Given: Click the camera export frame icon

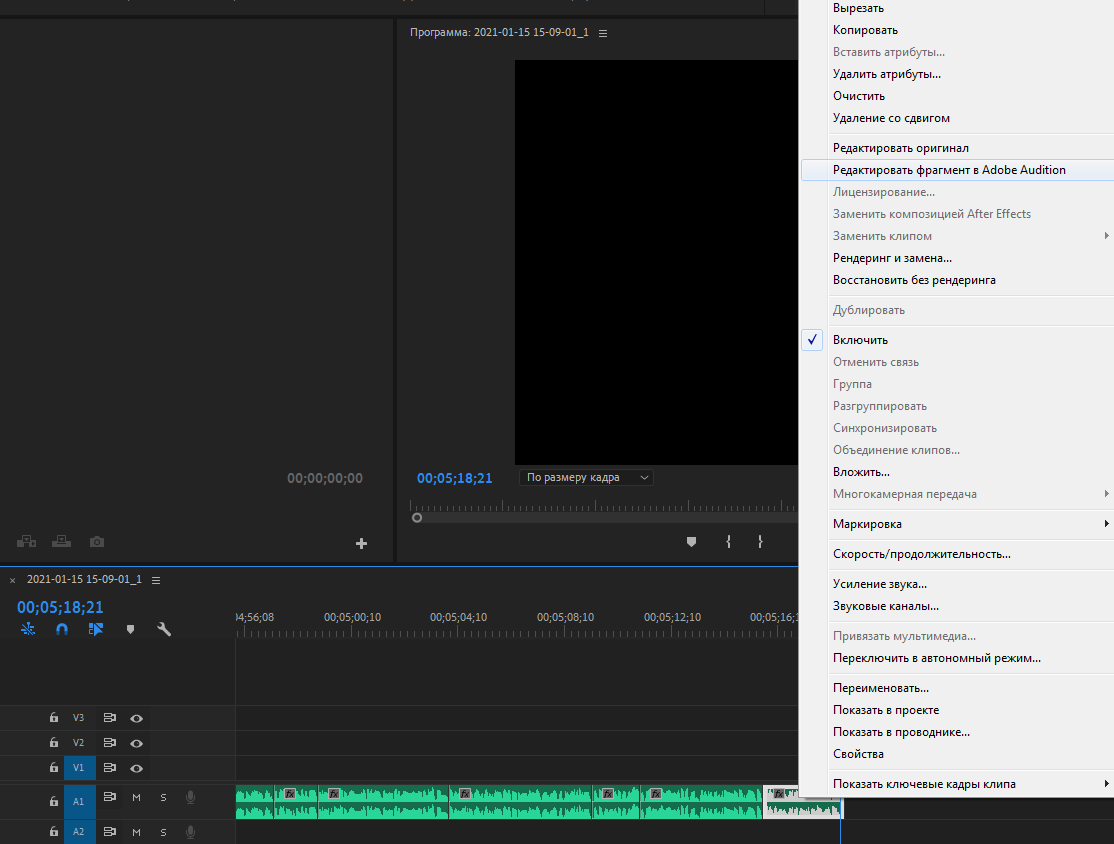Looking at the screenshot, I should (96, 542).
